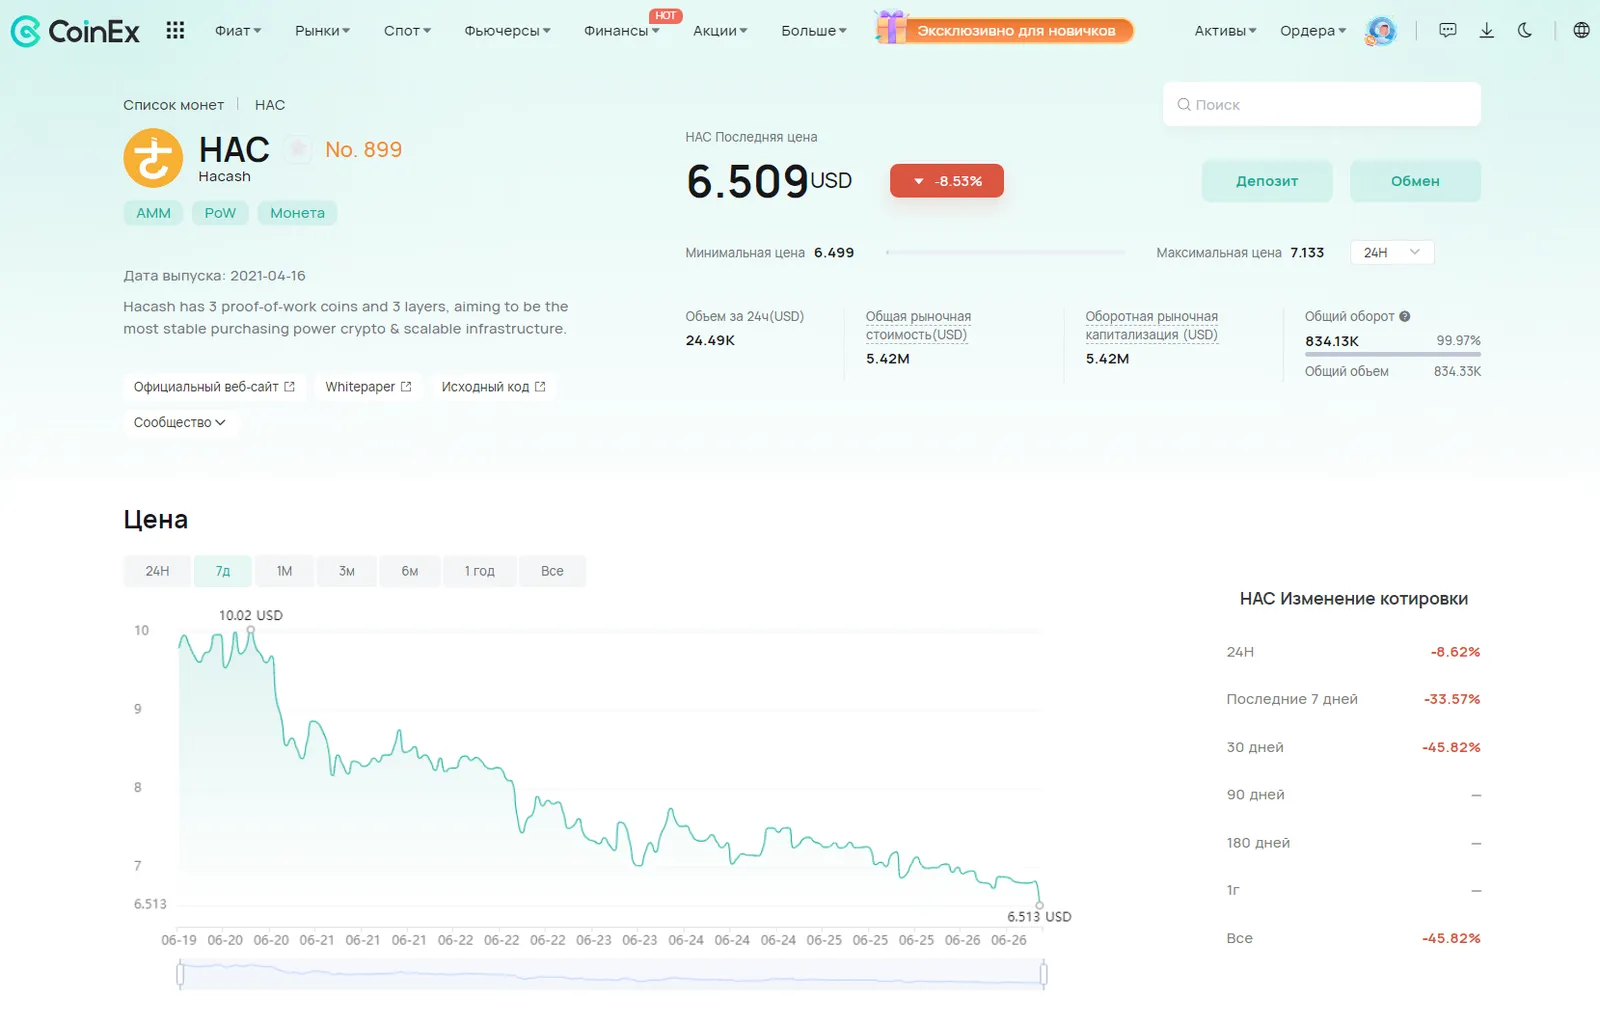Screen dimensions: 1600x1022
Task: Click the PoW tag
Action: pyautogui.click(x=220, y=213)
